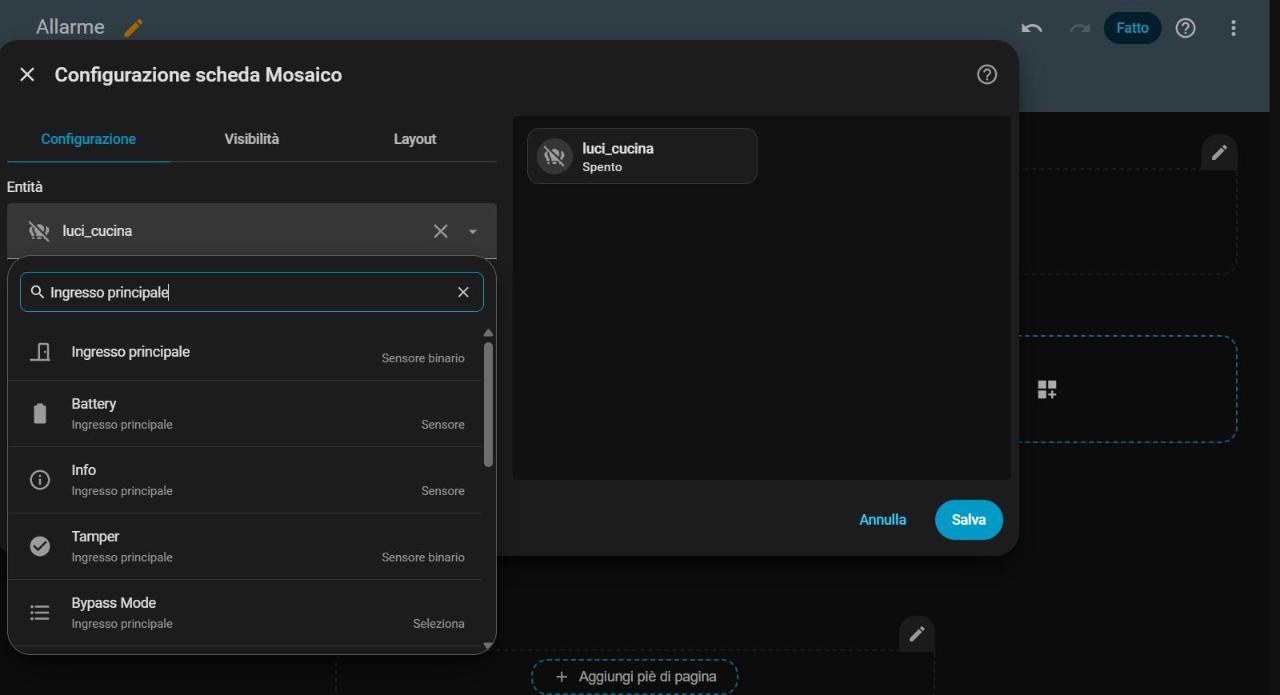Click the entity list scrollbar thumb
This screenshot has width=1280, height=695.
[x=488, y=405]
